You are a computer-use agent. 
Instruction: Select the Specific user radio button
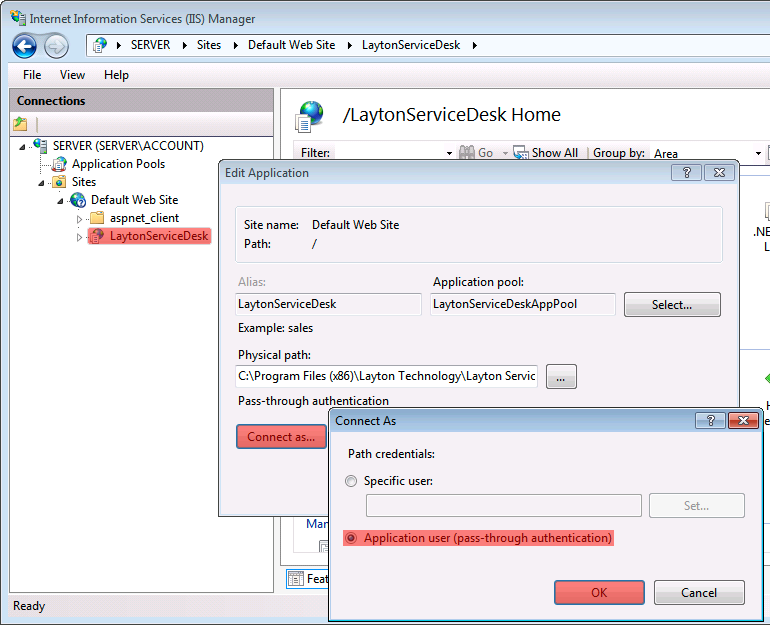coord(351,481)
